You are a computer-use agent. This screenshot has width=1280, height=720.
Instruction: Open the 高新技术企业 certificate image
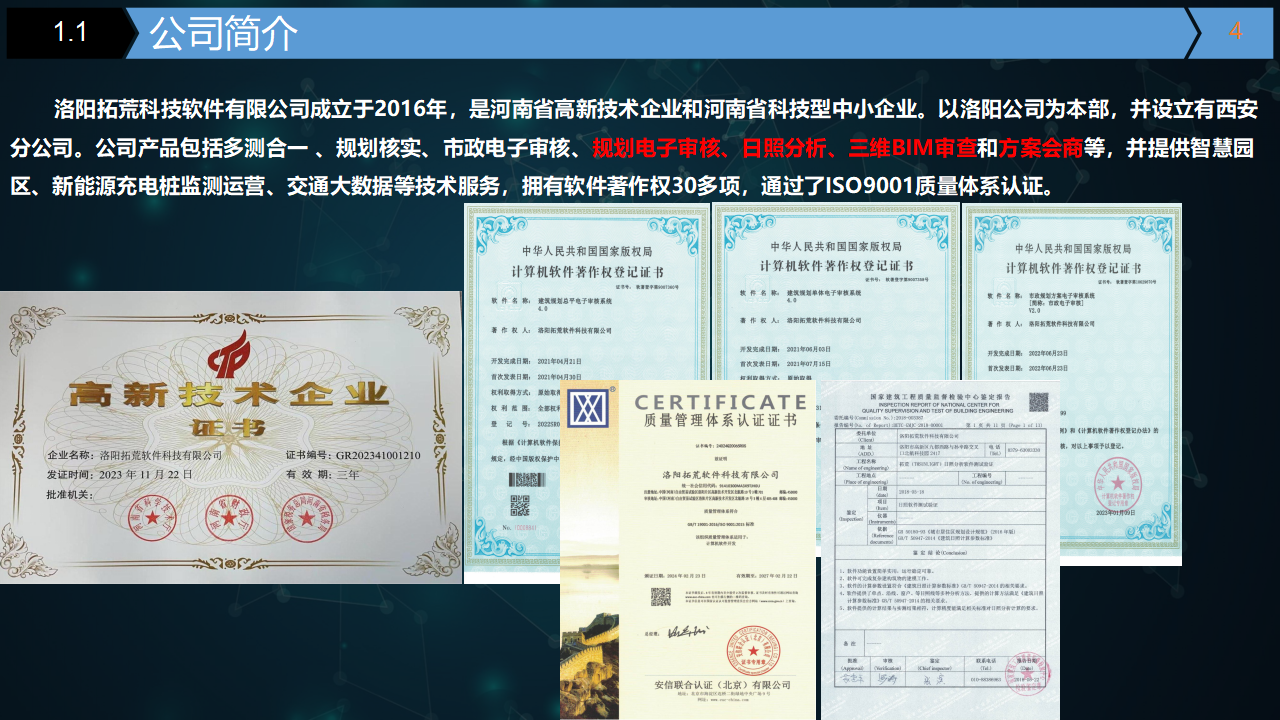231,437
